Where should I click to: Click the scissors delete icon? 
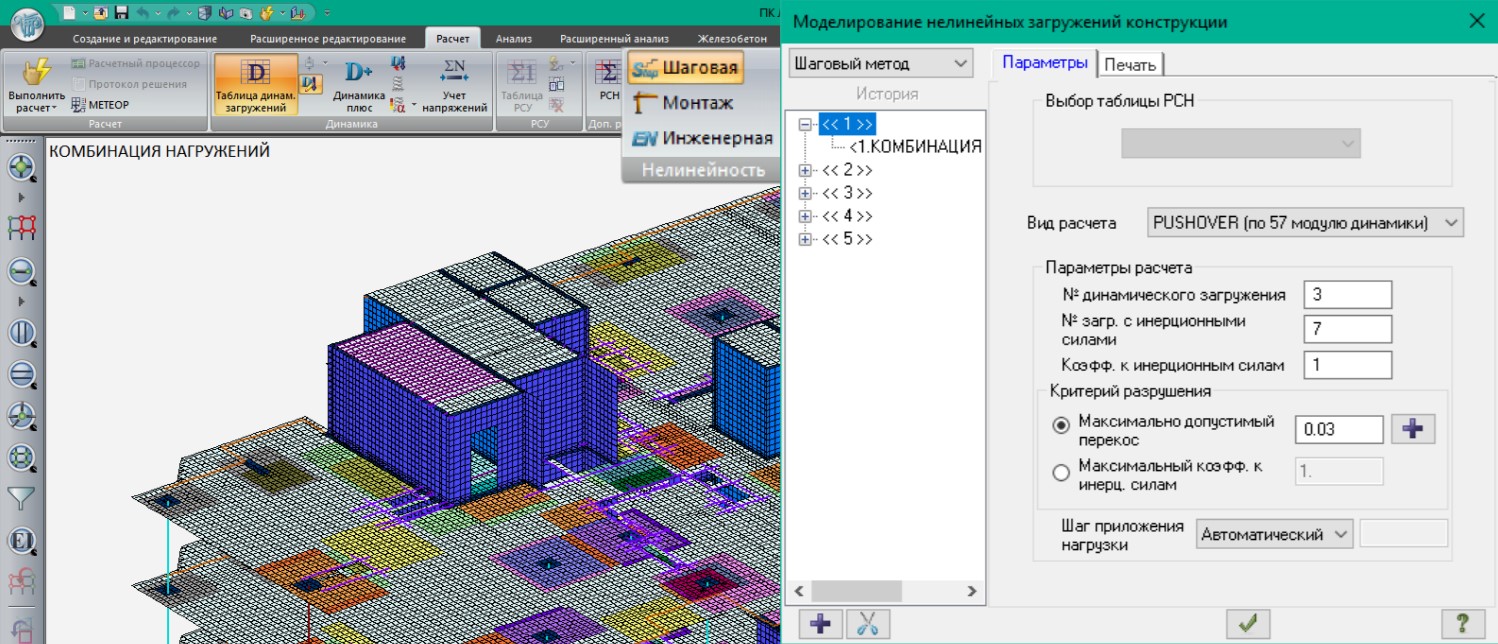867,623
